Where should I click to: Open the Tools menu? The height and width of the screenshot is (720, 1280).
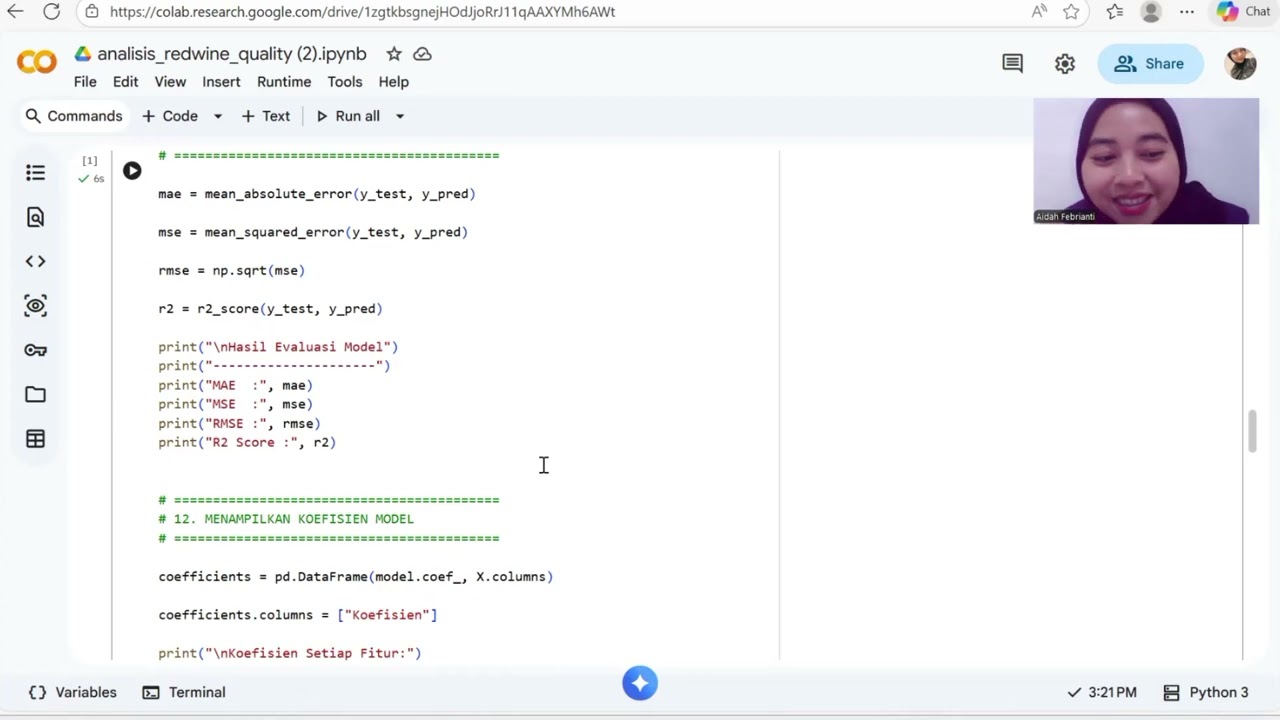pyautogui.click(x=345, y=82)
